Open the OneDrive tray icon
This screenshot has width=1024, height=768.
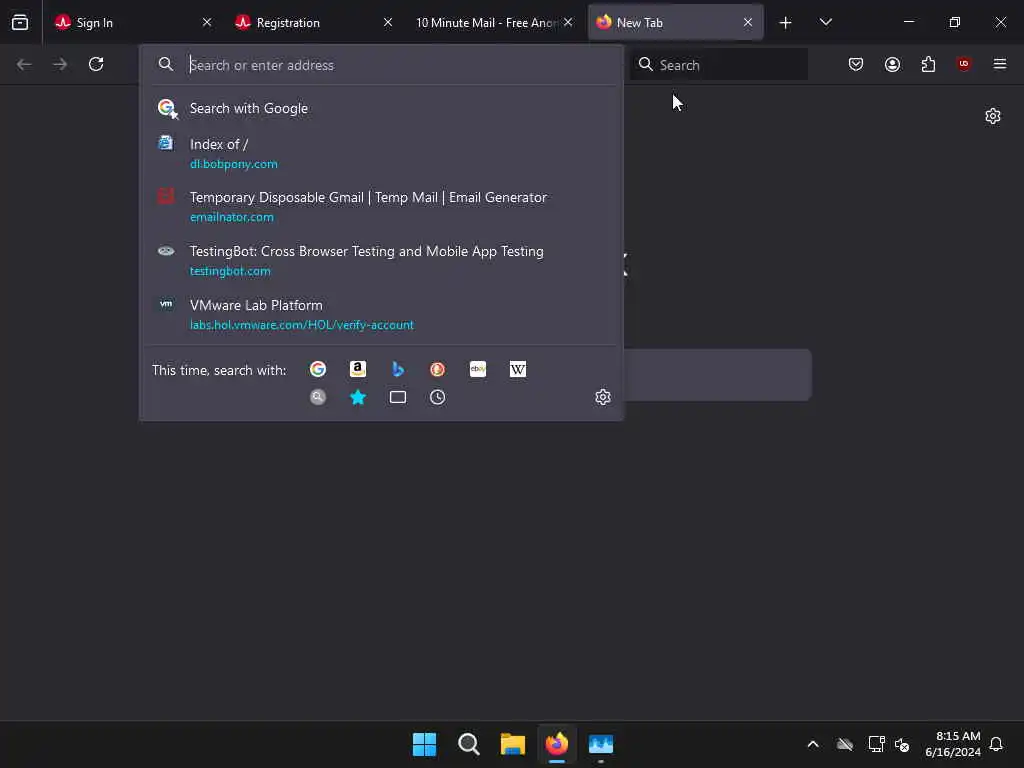click(x=845, y=744)
